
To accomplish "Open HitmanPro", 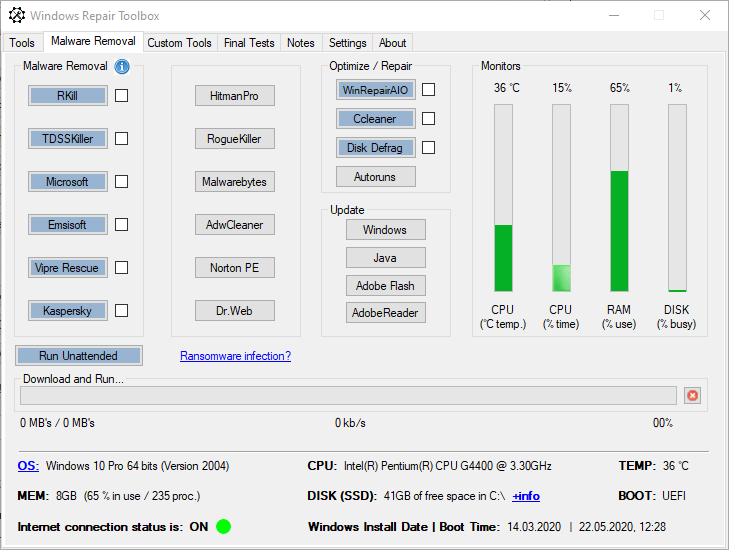I will click(x=235, y=95).
